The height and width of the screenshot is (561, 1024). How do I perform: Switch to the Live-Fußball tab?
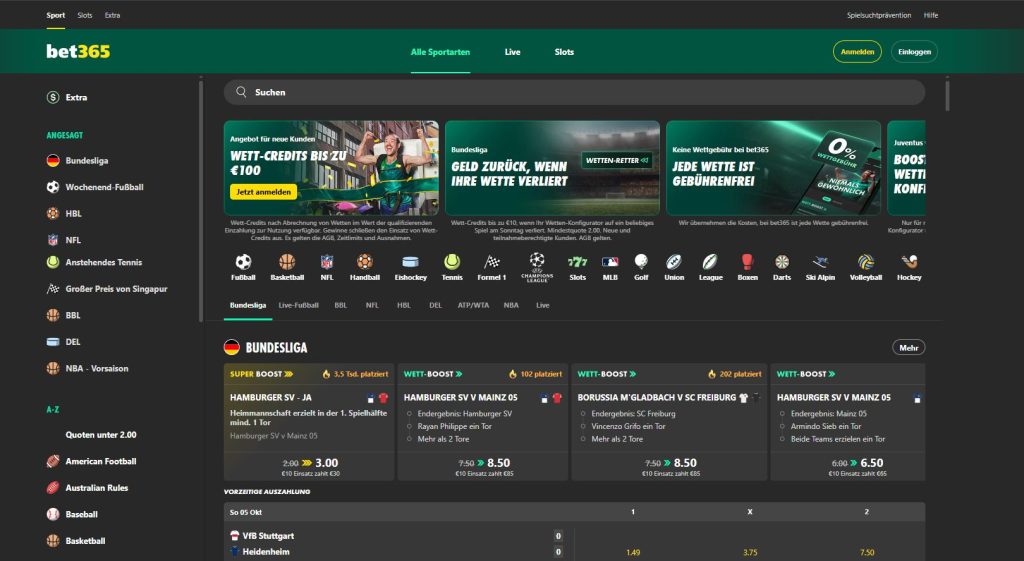(x=298, y=305)
